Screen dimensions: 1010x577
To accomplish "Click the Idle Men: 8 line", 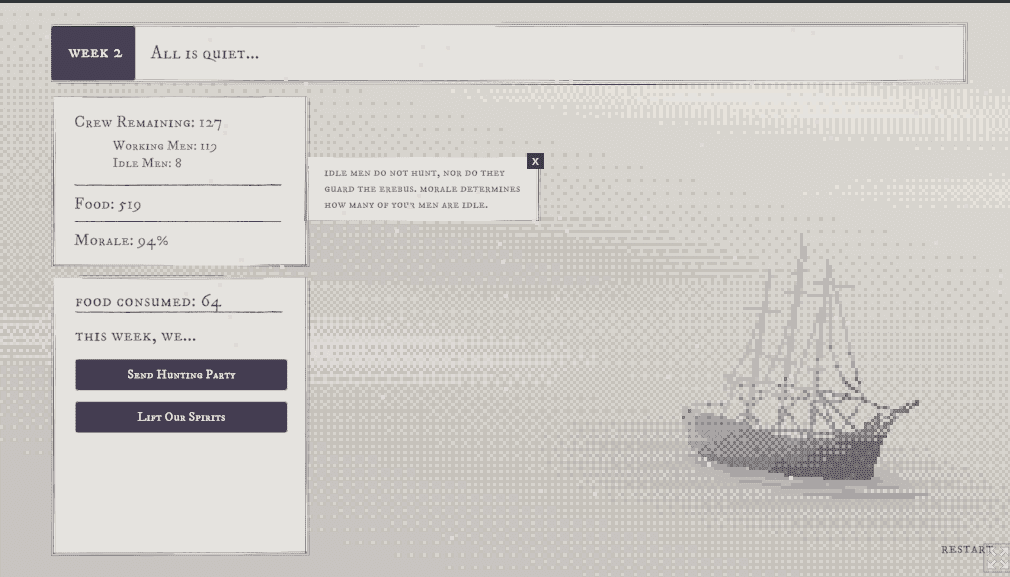I will (x=148, y=163).
